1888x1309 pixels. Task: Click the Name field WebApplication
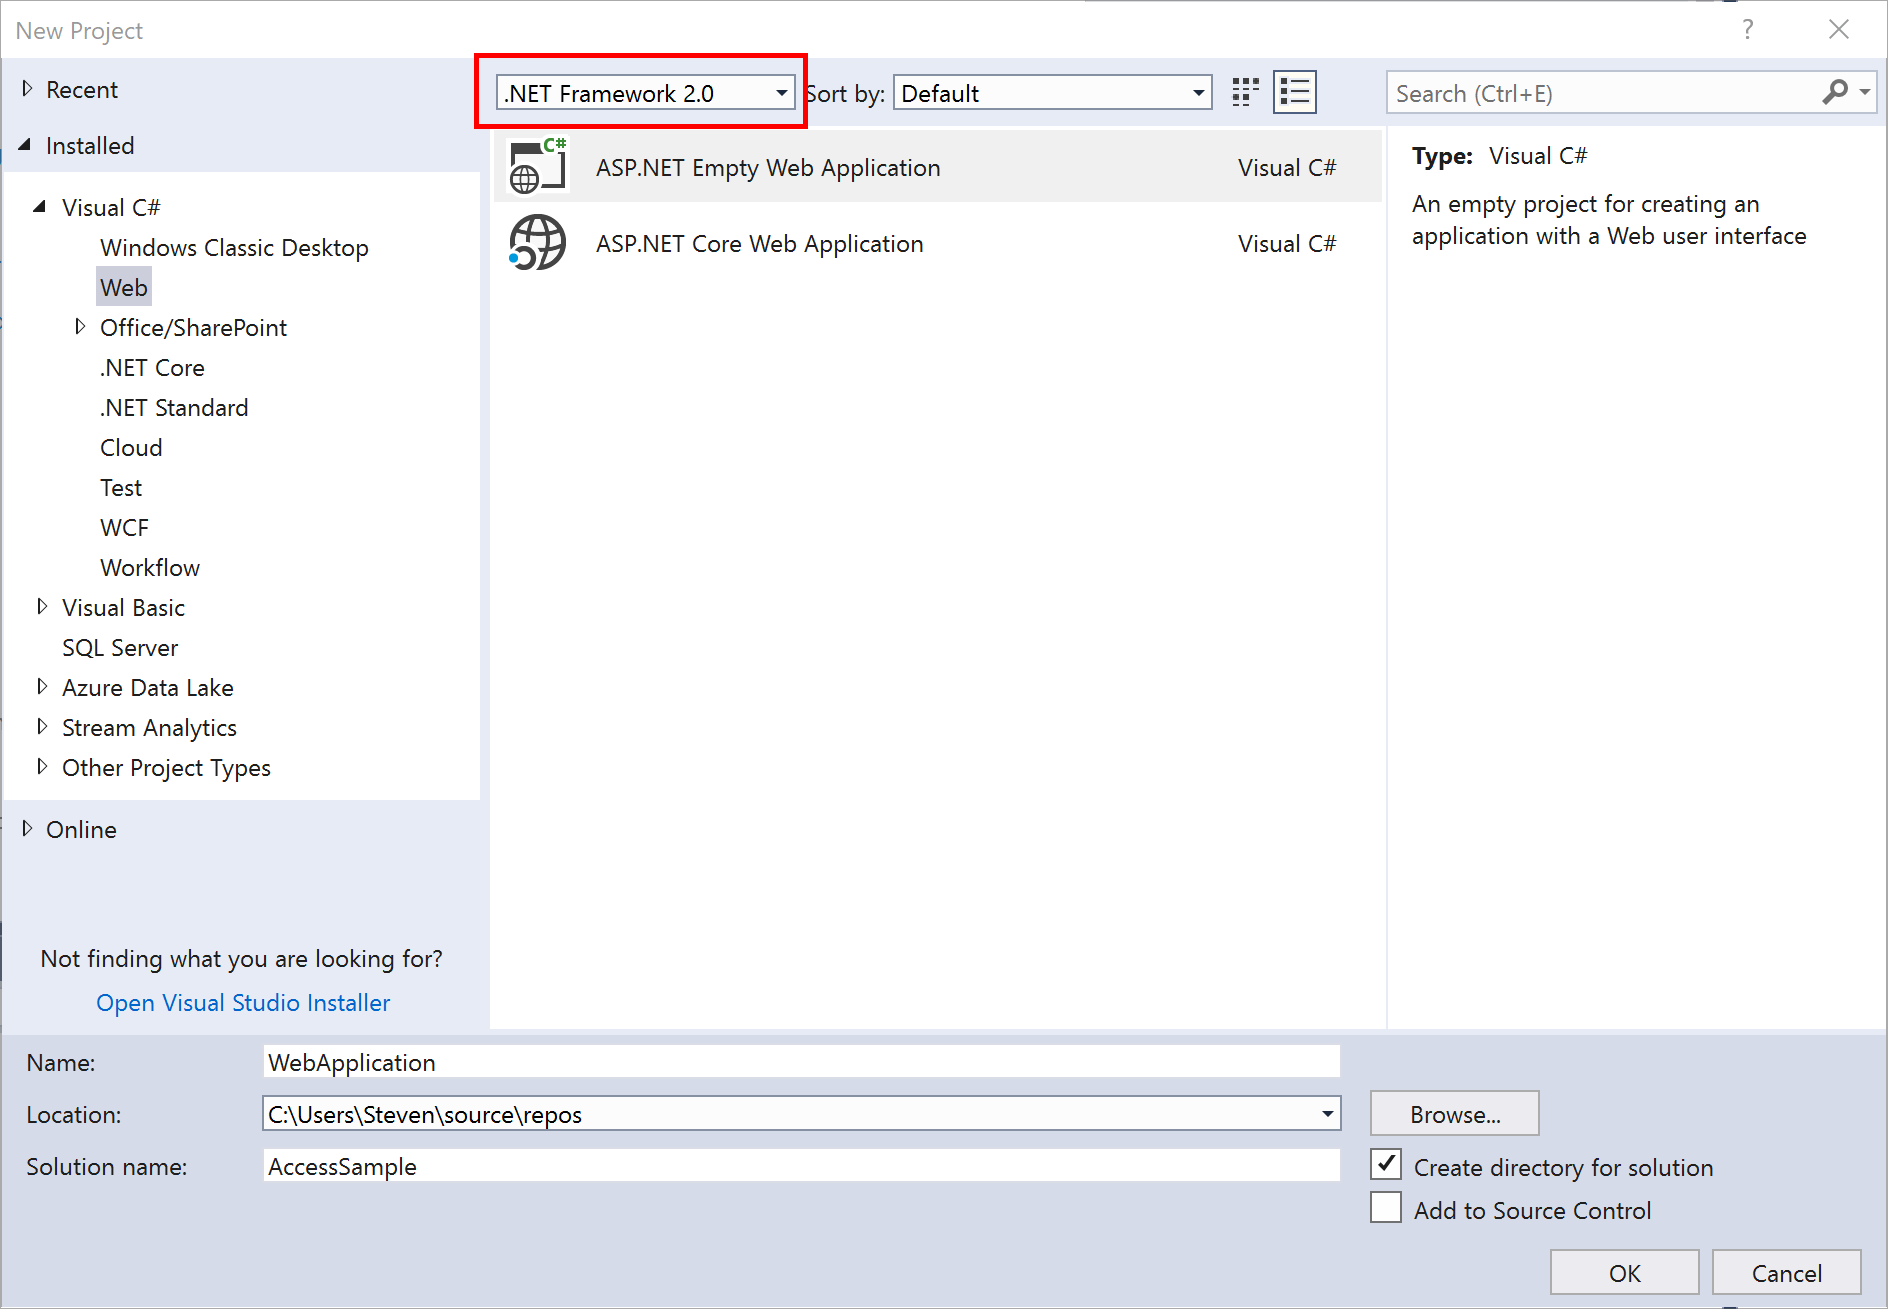(802, 1061)
